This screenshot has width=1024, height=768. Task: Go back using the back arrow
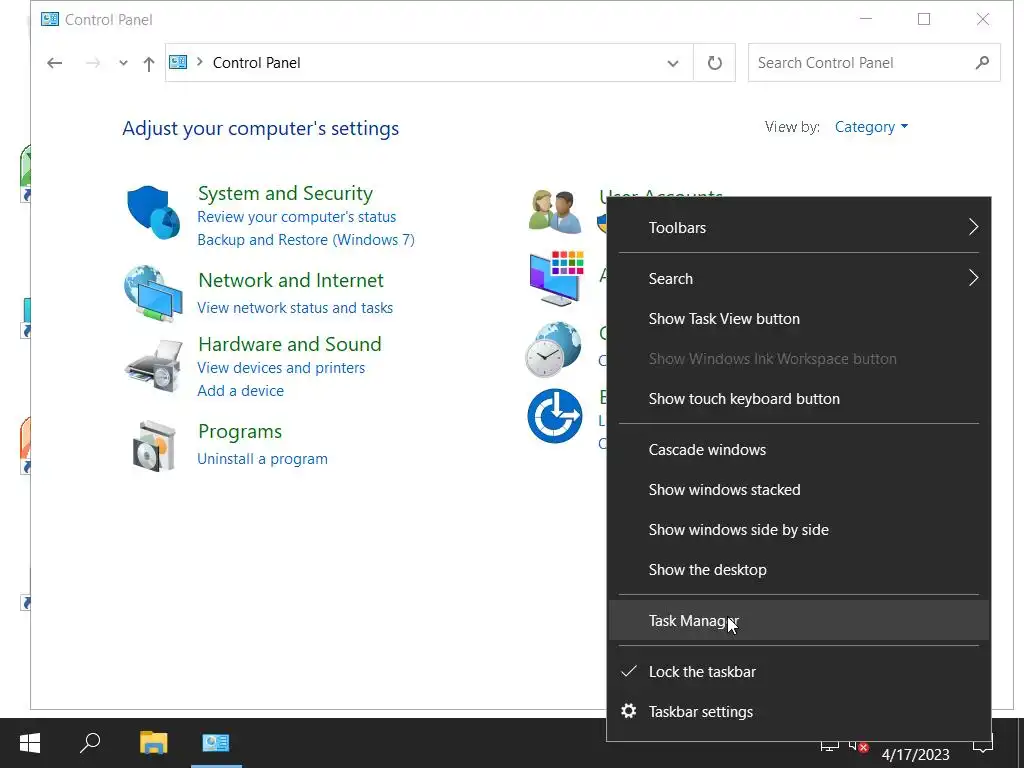click(55, 63)
